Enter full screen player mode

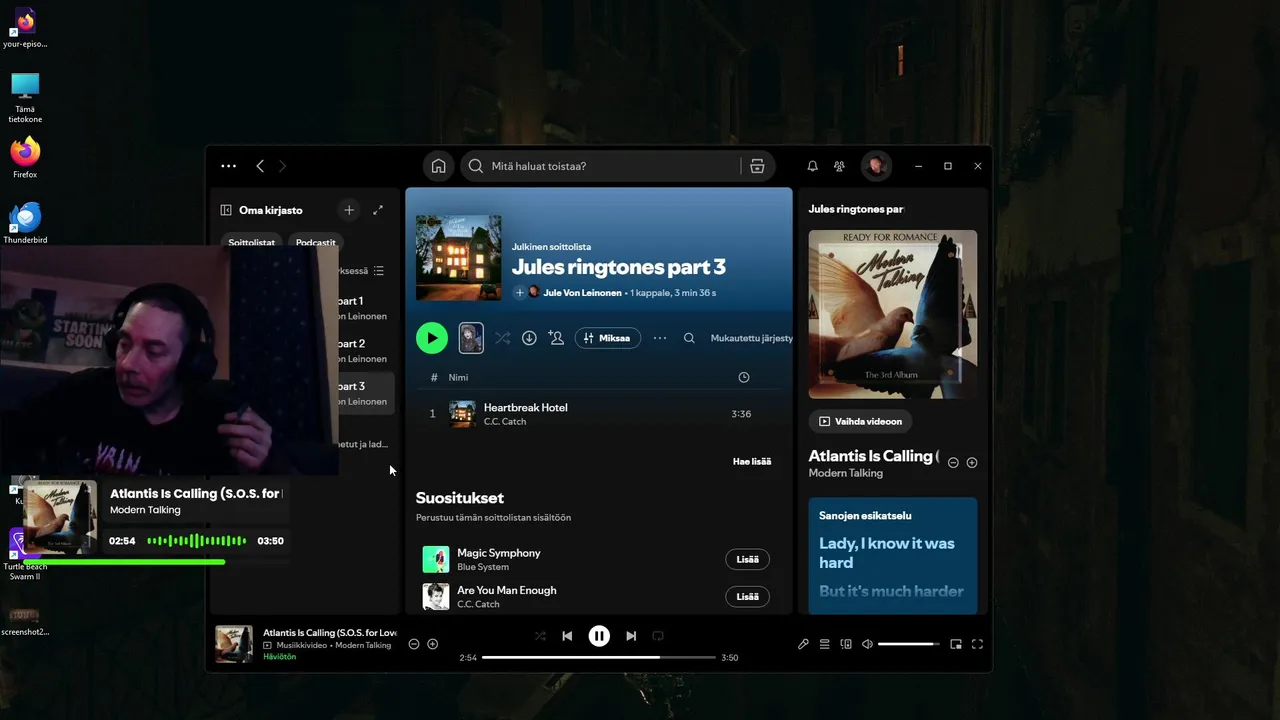click(x=978, y=644)
